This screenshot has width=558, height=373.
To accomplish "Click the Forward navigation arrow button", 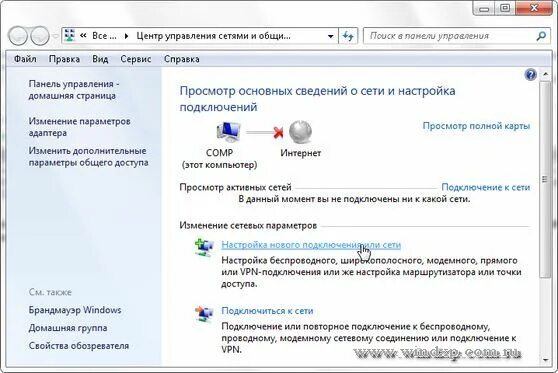I will click(x=40, y=36).
